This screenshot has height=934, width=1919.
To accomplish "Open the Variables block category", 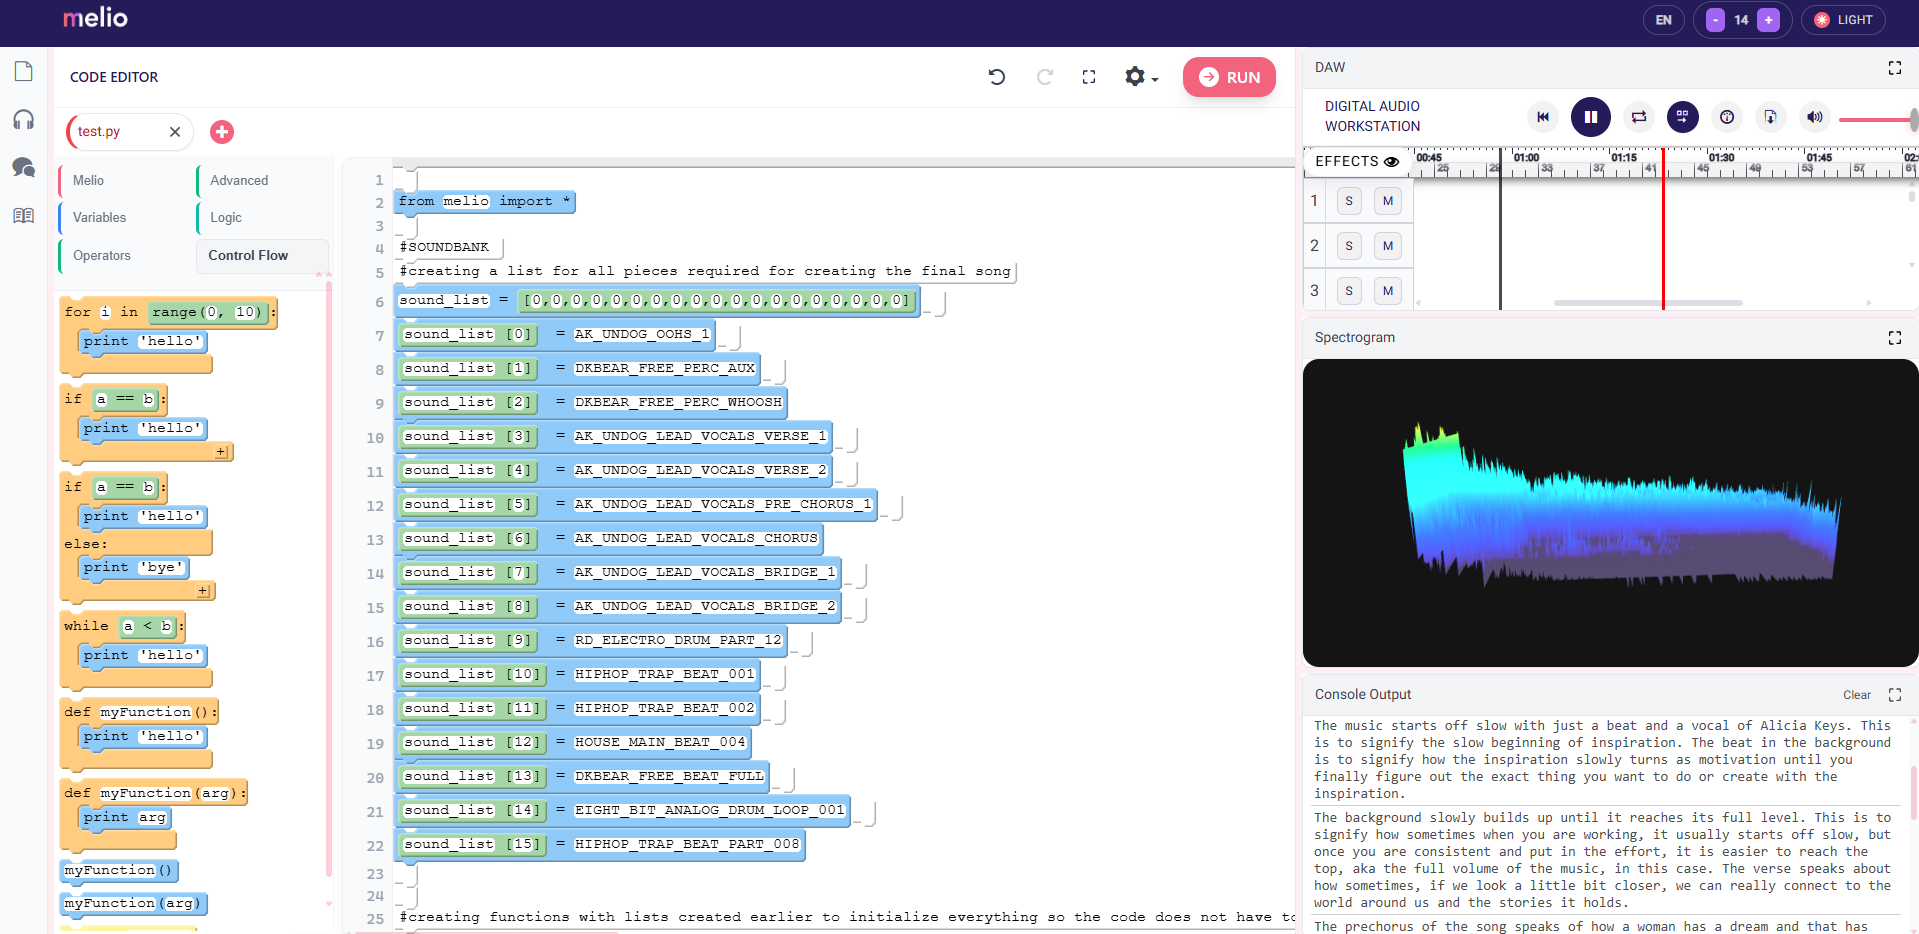I will (99, 218).
